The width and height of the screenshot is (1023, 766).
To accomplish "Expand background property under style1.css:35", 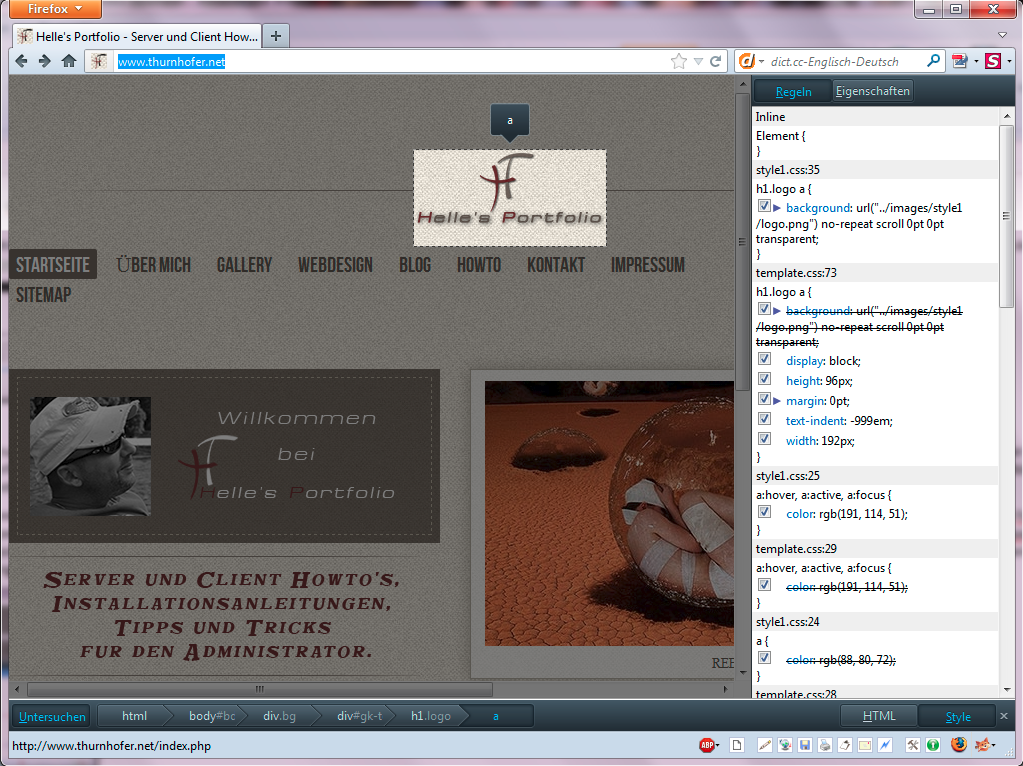I will click(776, 207).
